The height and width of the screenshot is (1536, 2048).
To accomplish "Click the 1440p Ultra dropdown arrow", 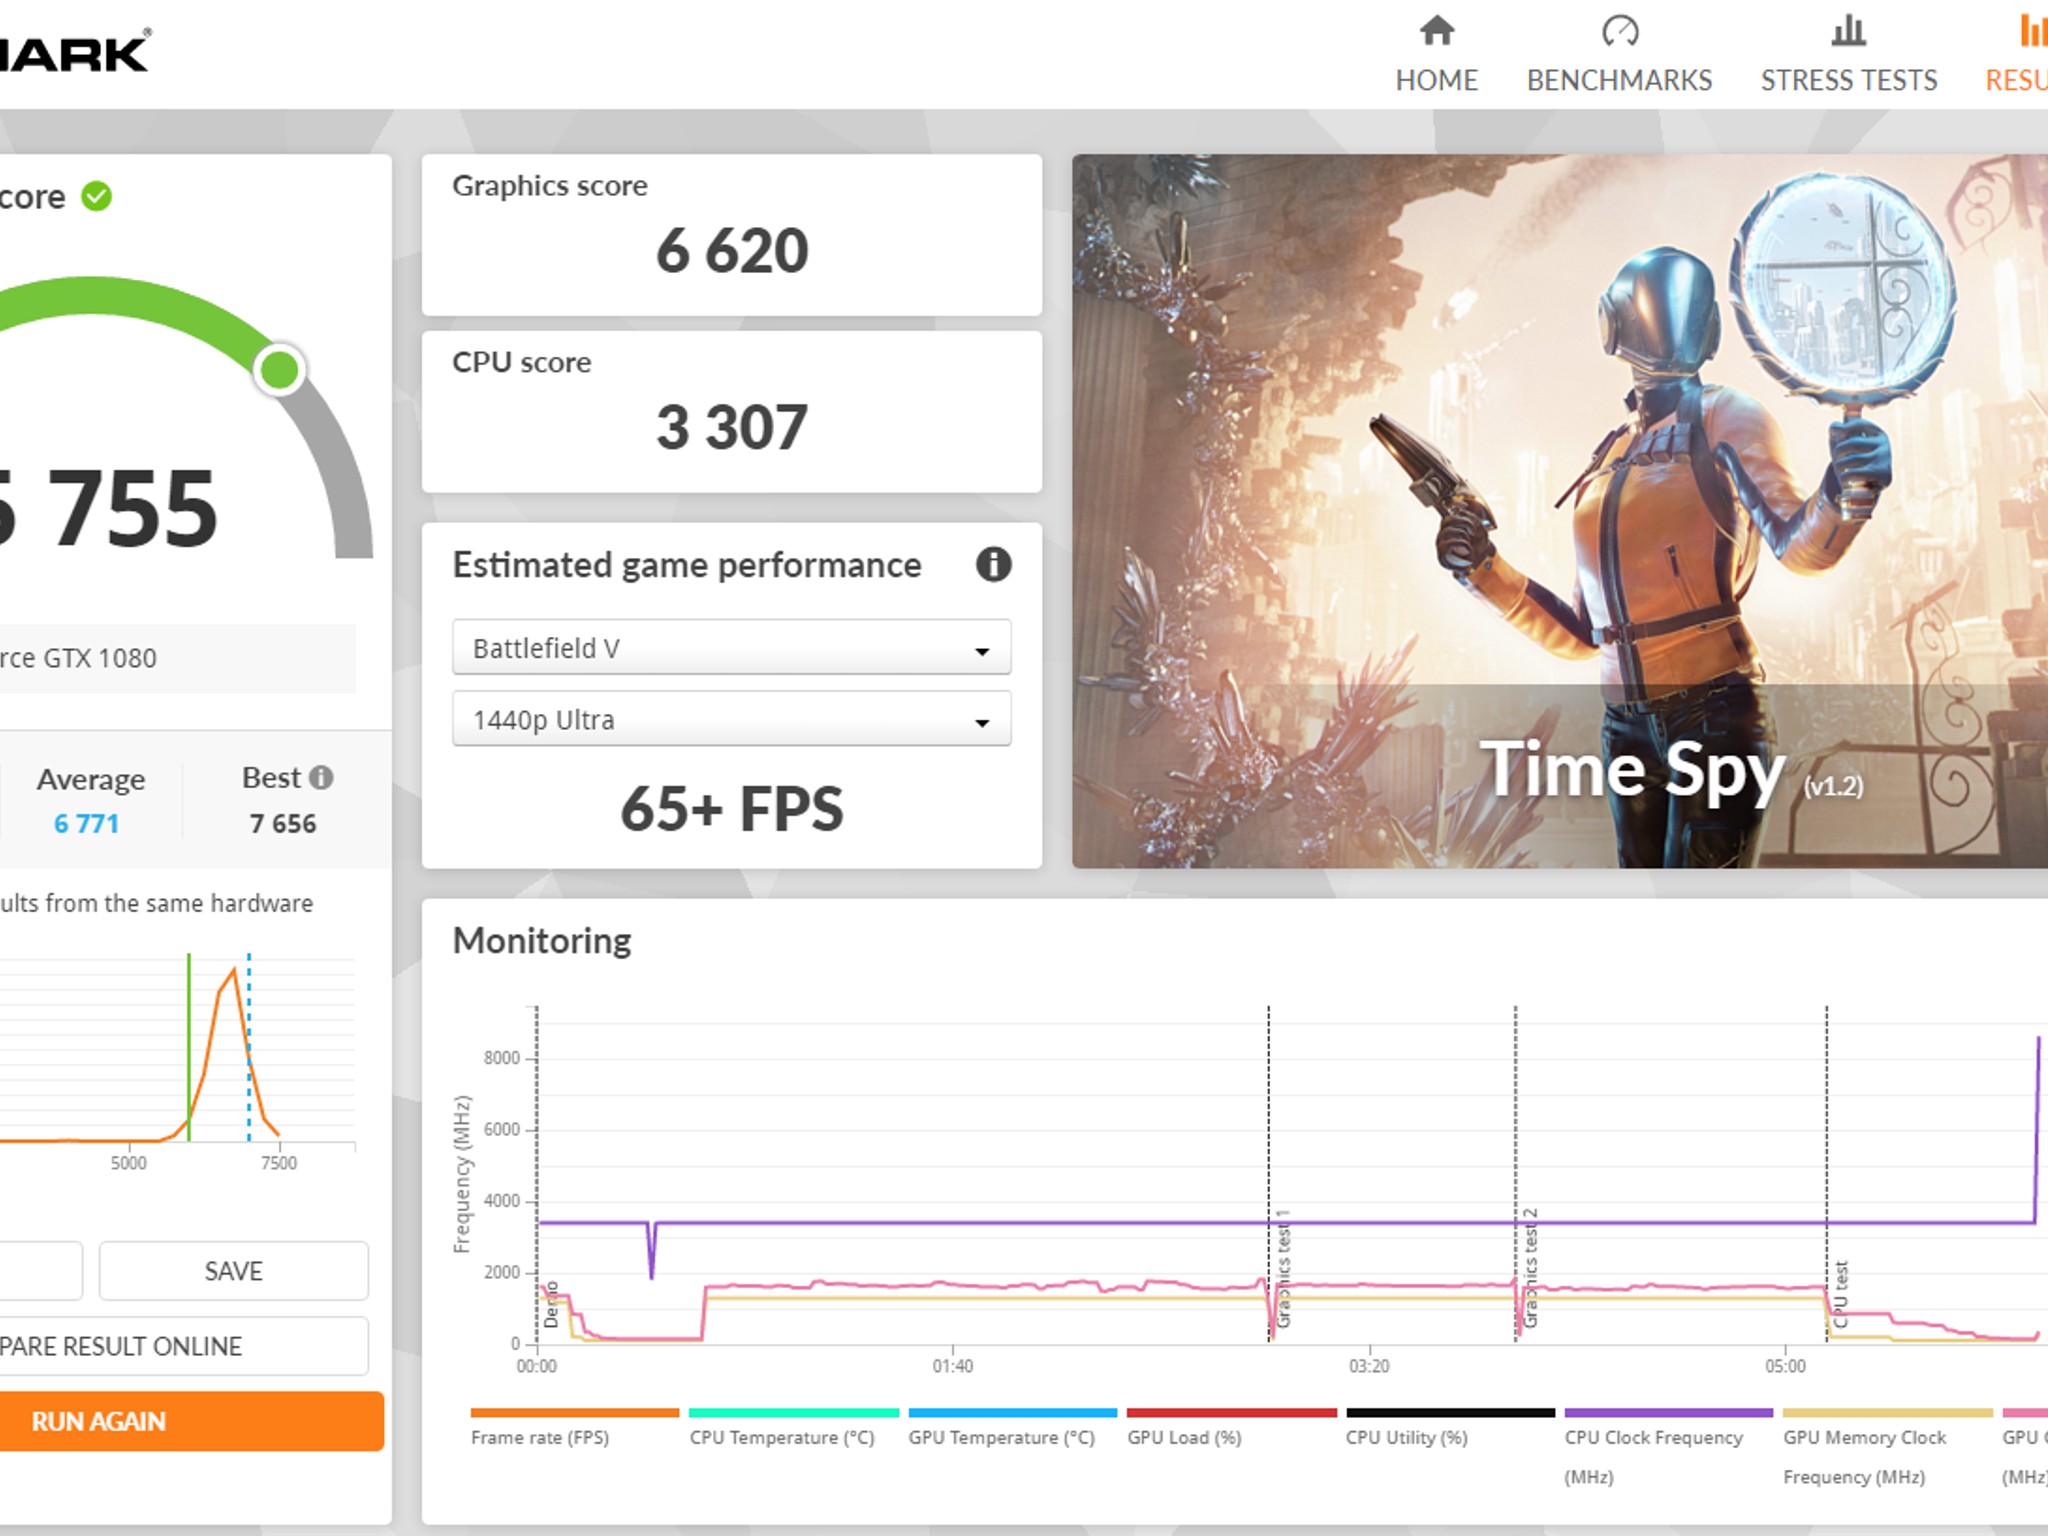I will 982,722.
